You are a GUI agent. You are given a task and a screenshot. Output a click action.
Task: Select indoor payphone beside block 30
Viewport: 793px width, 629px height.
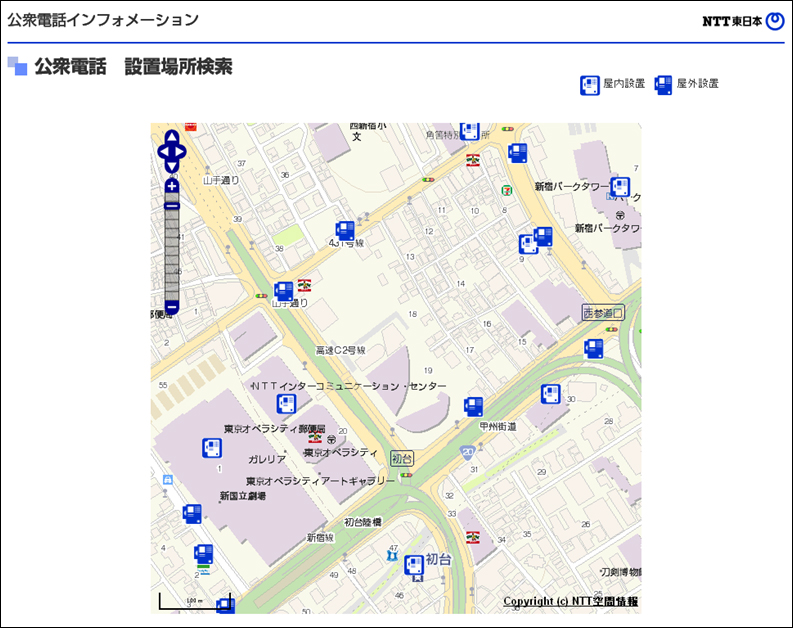[551, 394]
